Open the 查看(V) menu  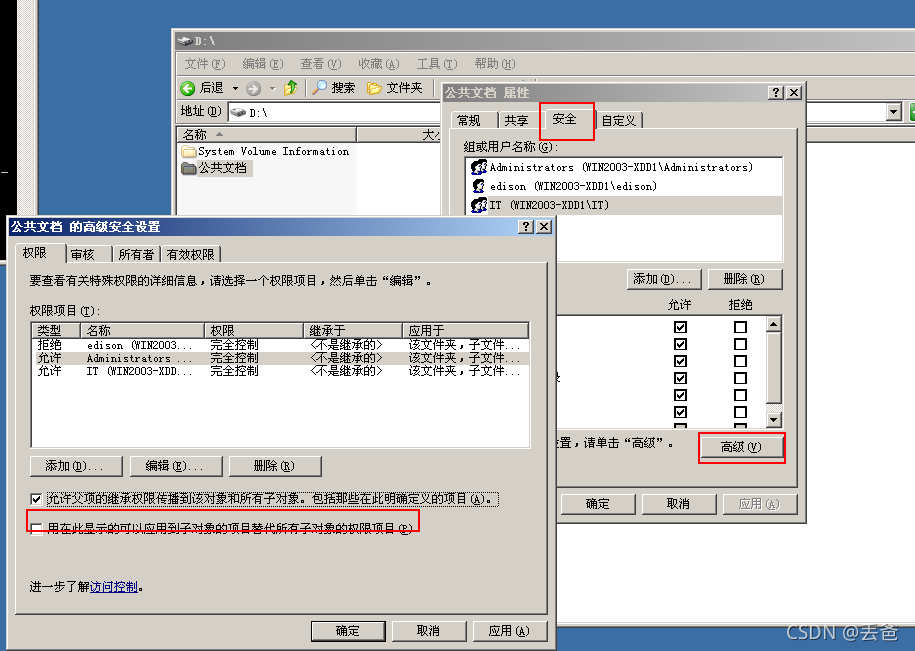pyautogui.click(x=320, y=64)
